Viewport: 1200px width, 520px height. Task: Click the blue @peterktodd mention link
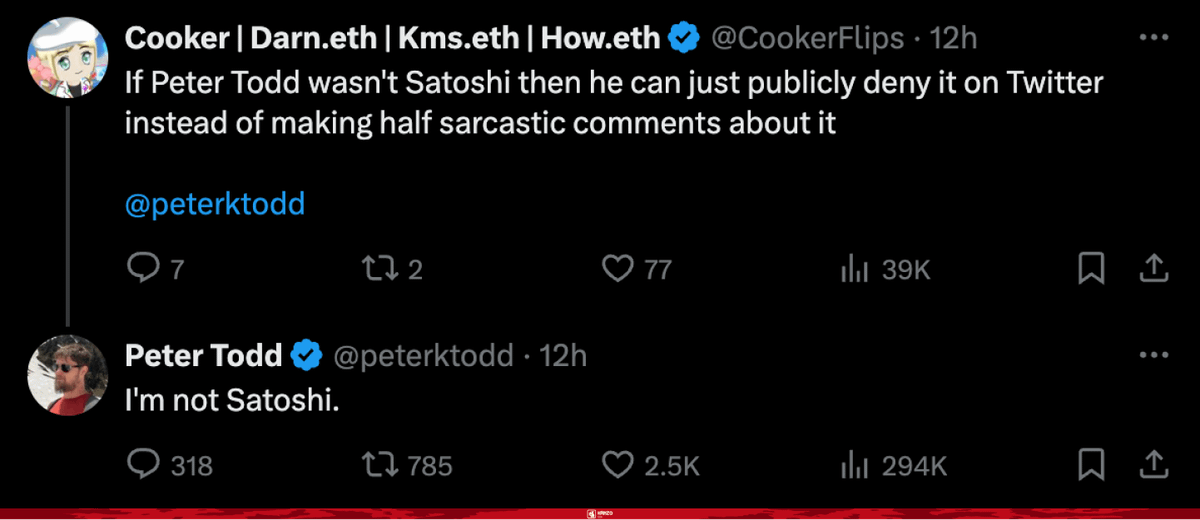[x=215, y=204]
